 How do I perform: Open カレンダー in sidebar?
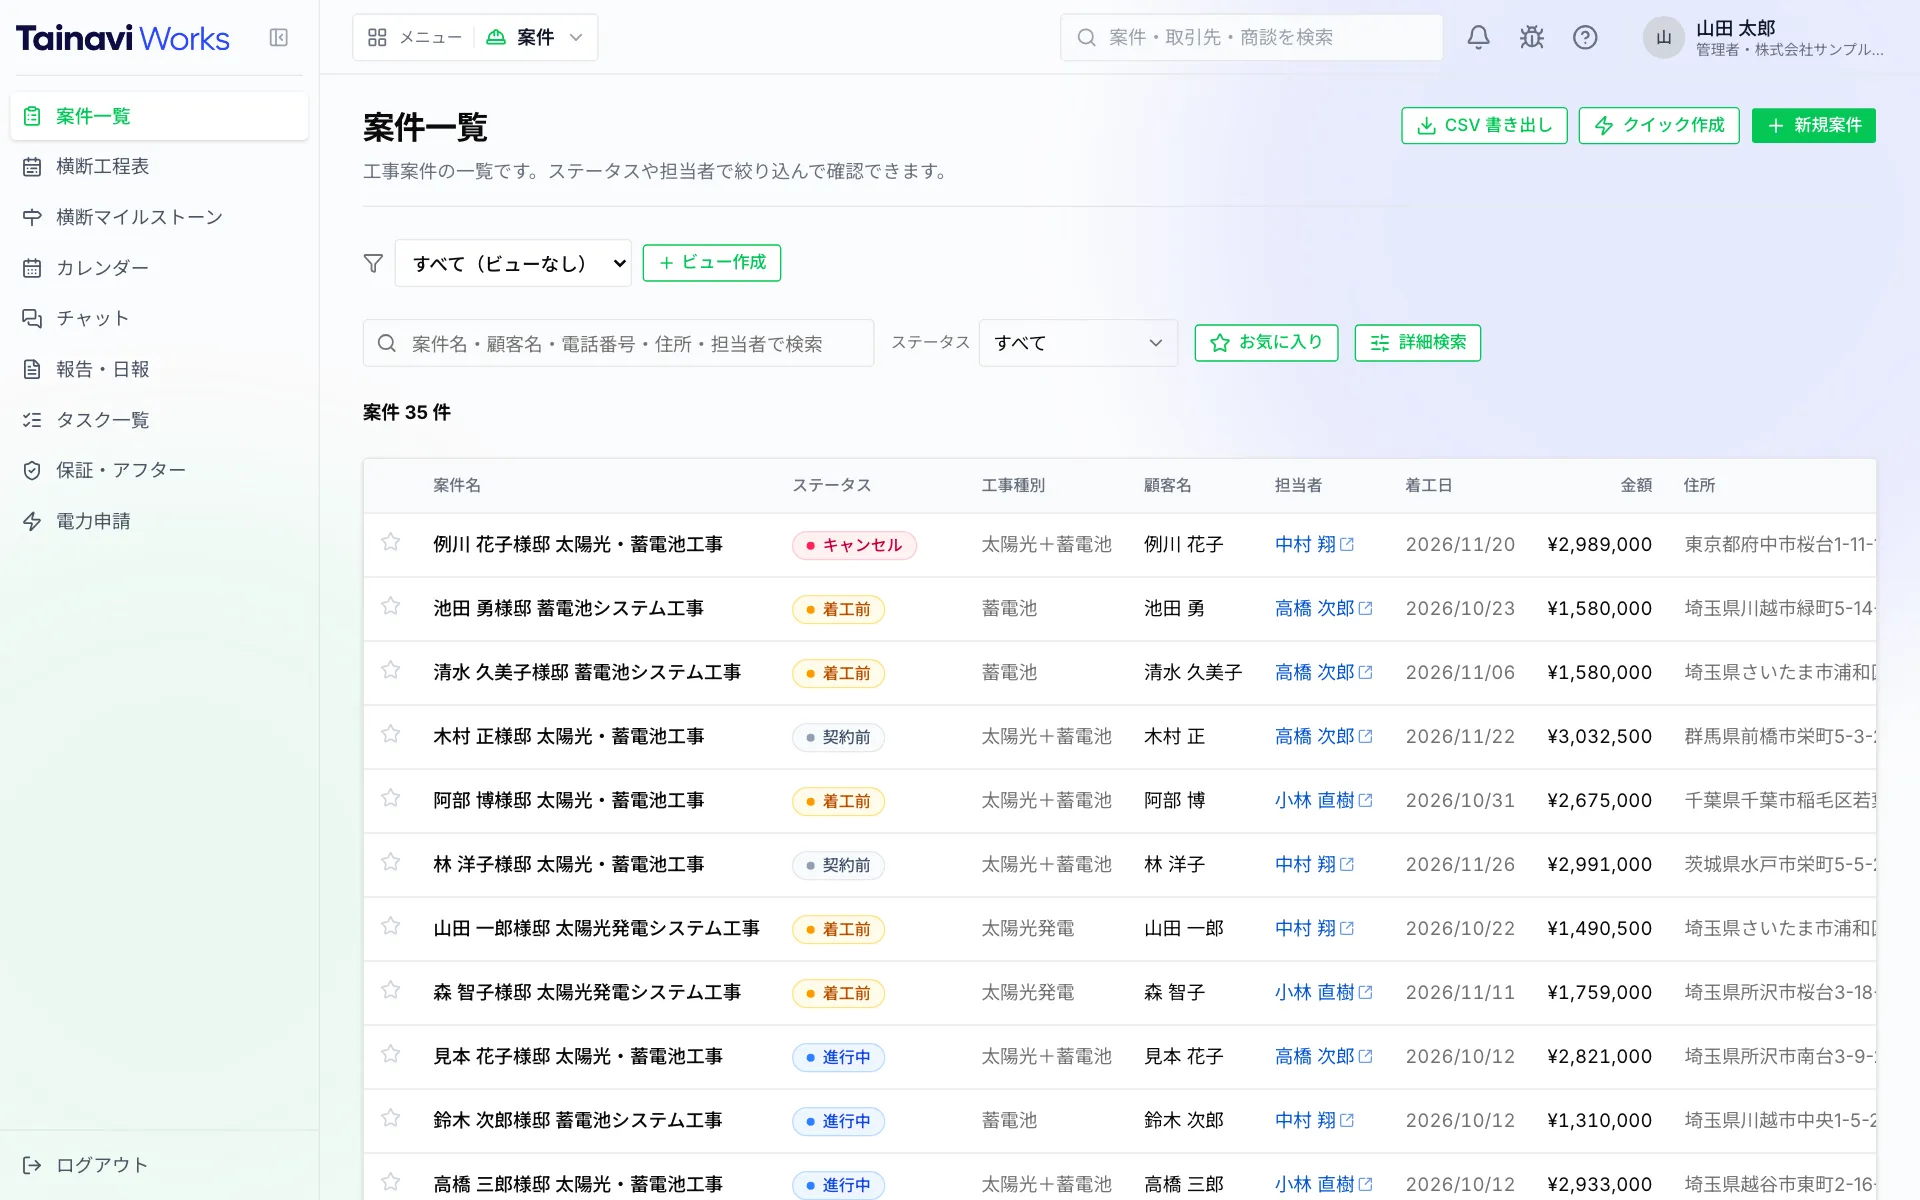[159, 268]
